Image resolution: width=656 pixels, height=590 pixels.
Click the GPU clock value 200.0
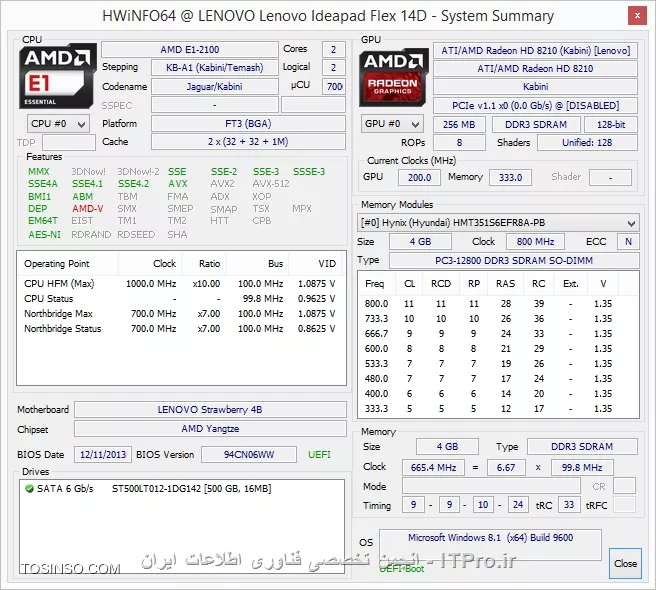click(419, 177)
